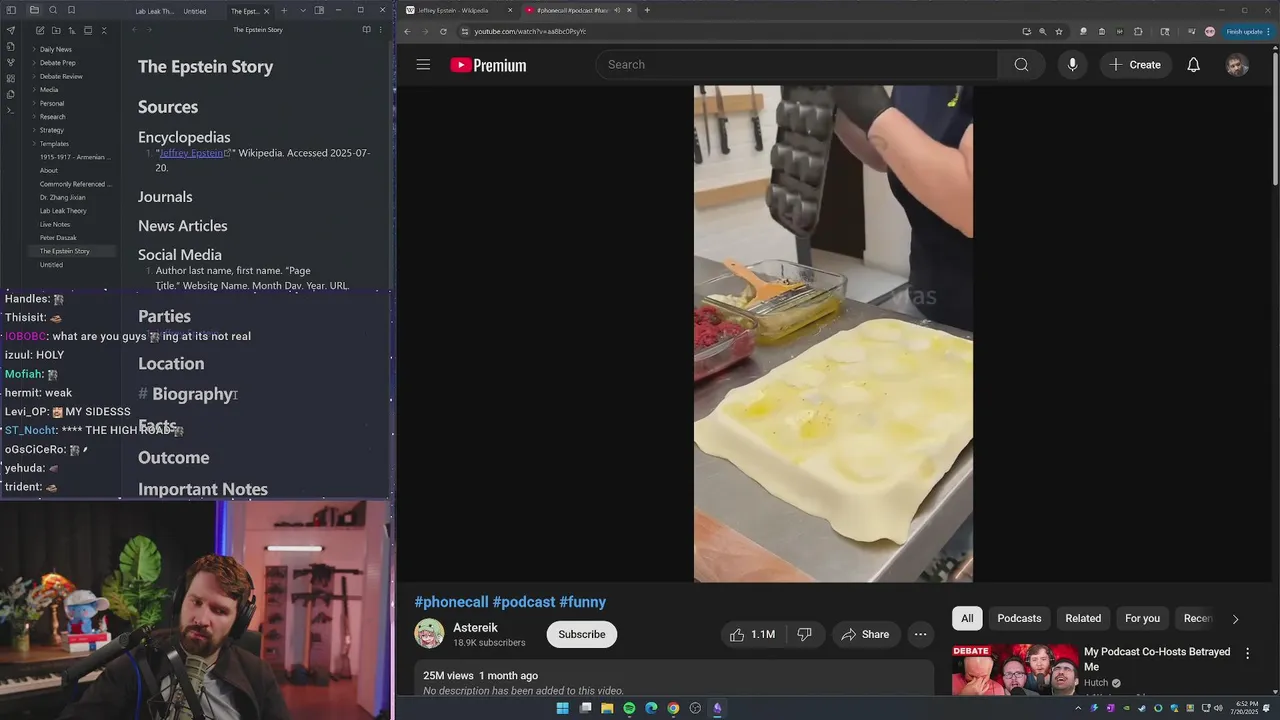Open Peter Daszak note

pyautogui.click(x=56, y=238)
